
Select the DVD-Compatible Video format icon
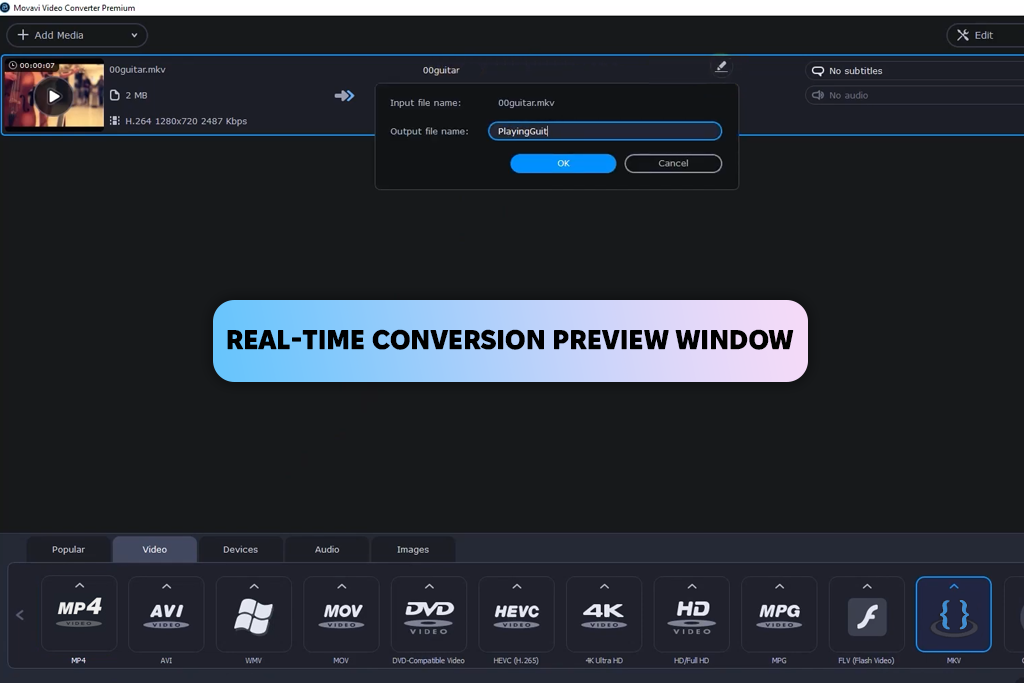tap(429, 613)
